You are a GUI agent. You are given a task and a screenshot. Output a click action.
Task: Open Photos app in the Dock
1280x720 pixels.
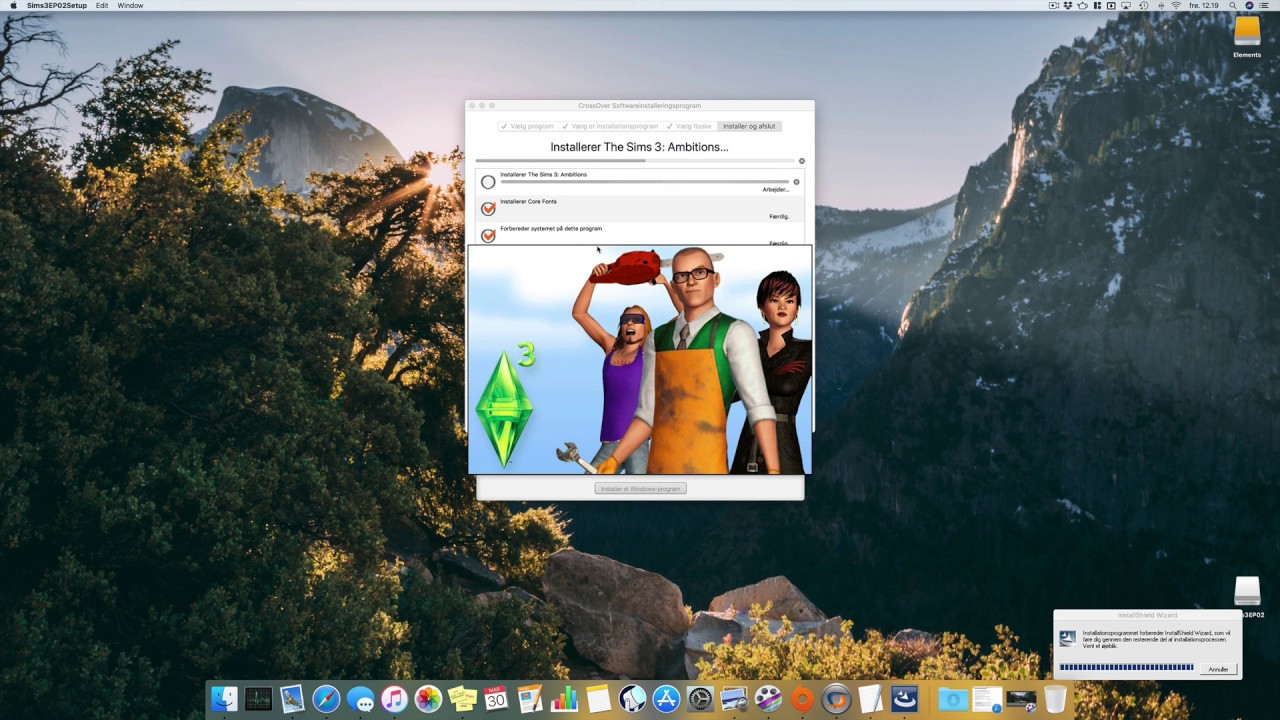[x=428, y=699]
